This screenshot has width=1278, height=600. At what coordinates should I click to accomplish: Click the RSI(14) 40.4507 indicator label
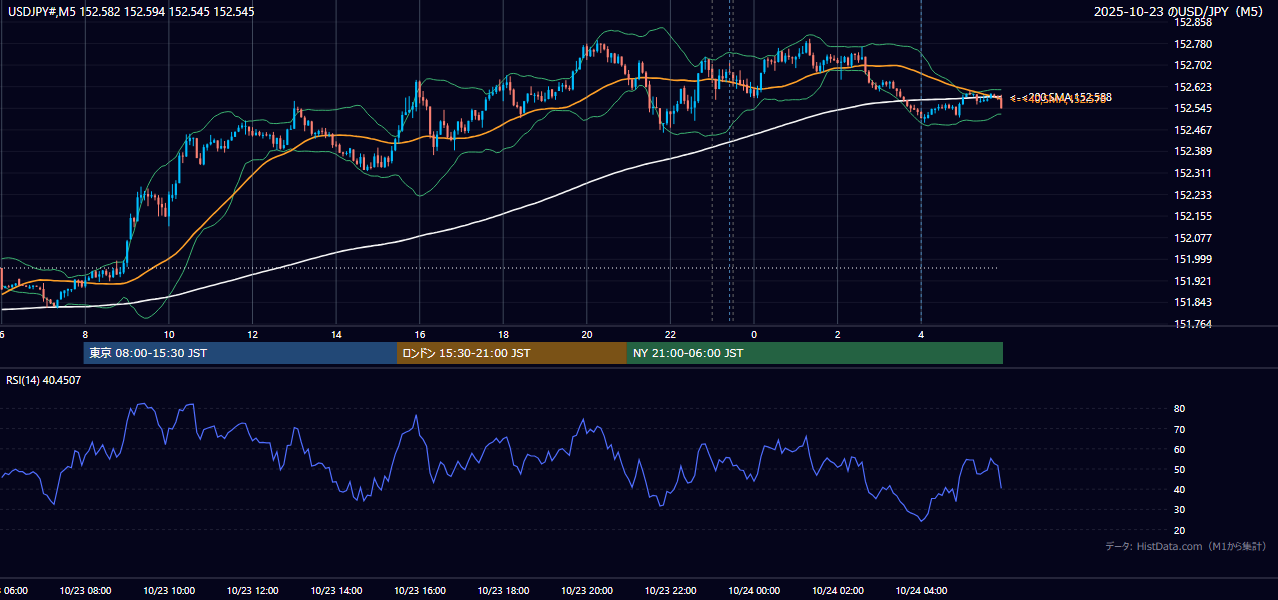coord(43,380)
